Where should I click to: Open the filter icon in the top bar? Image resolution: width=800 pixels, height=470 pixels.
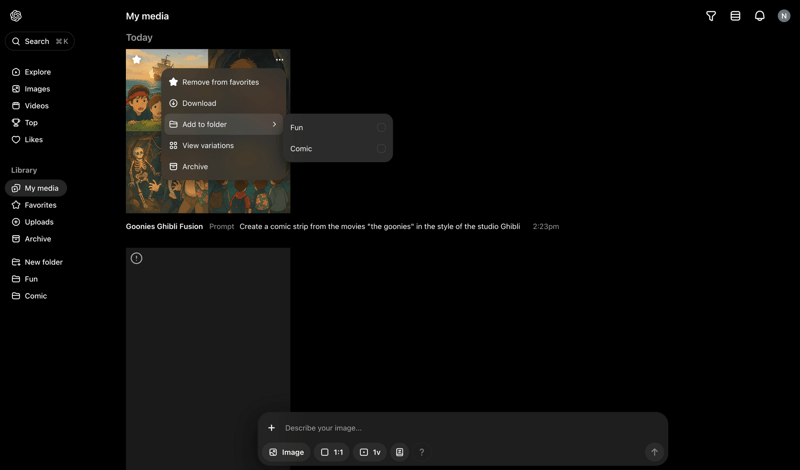tap(711, 16)
